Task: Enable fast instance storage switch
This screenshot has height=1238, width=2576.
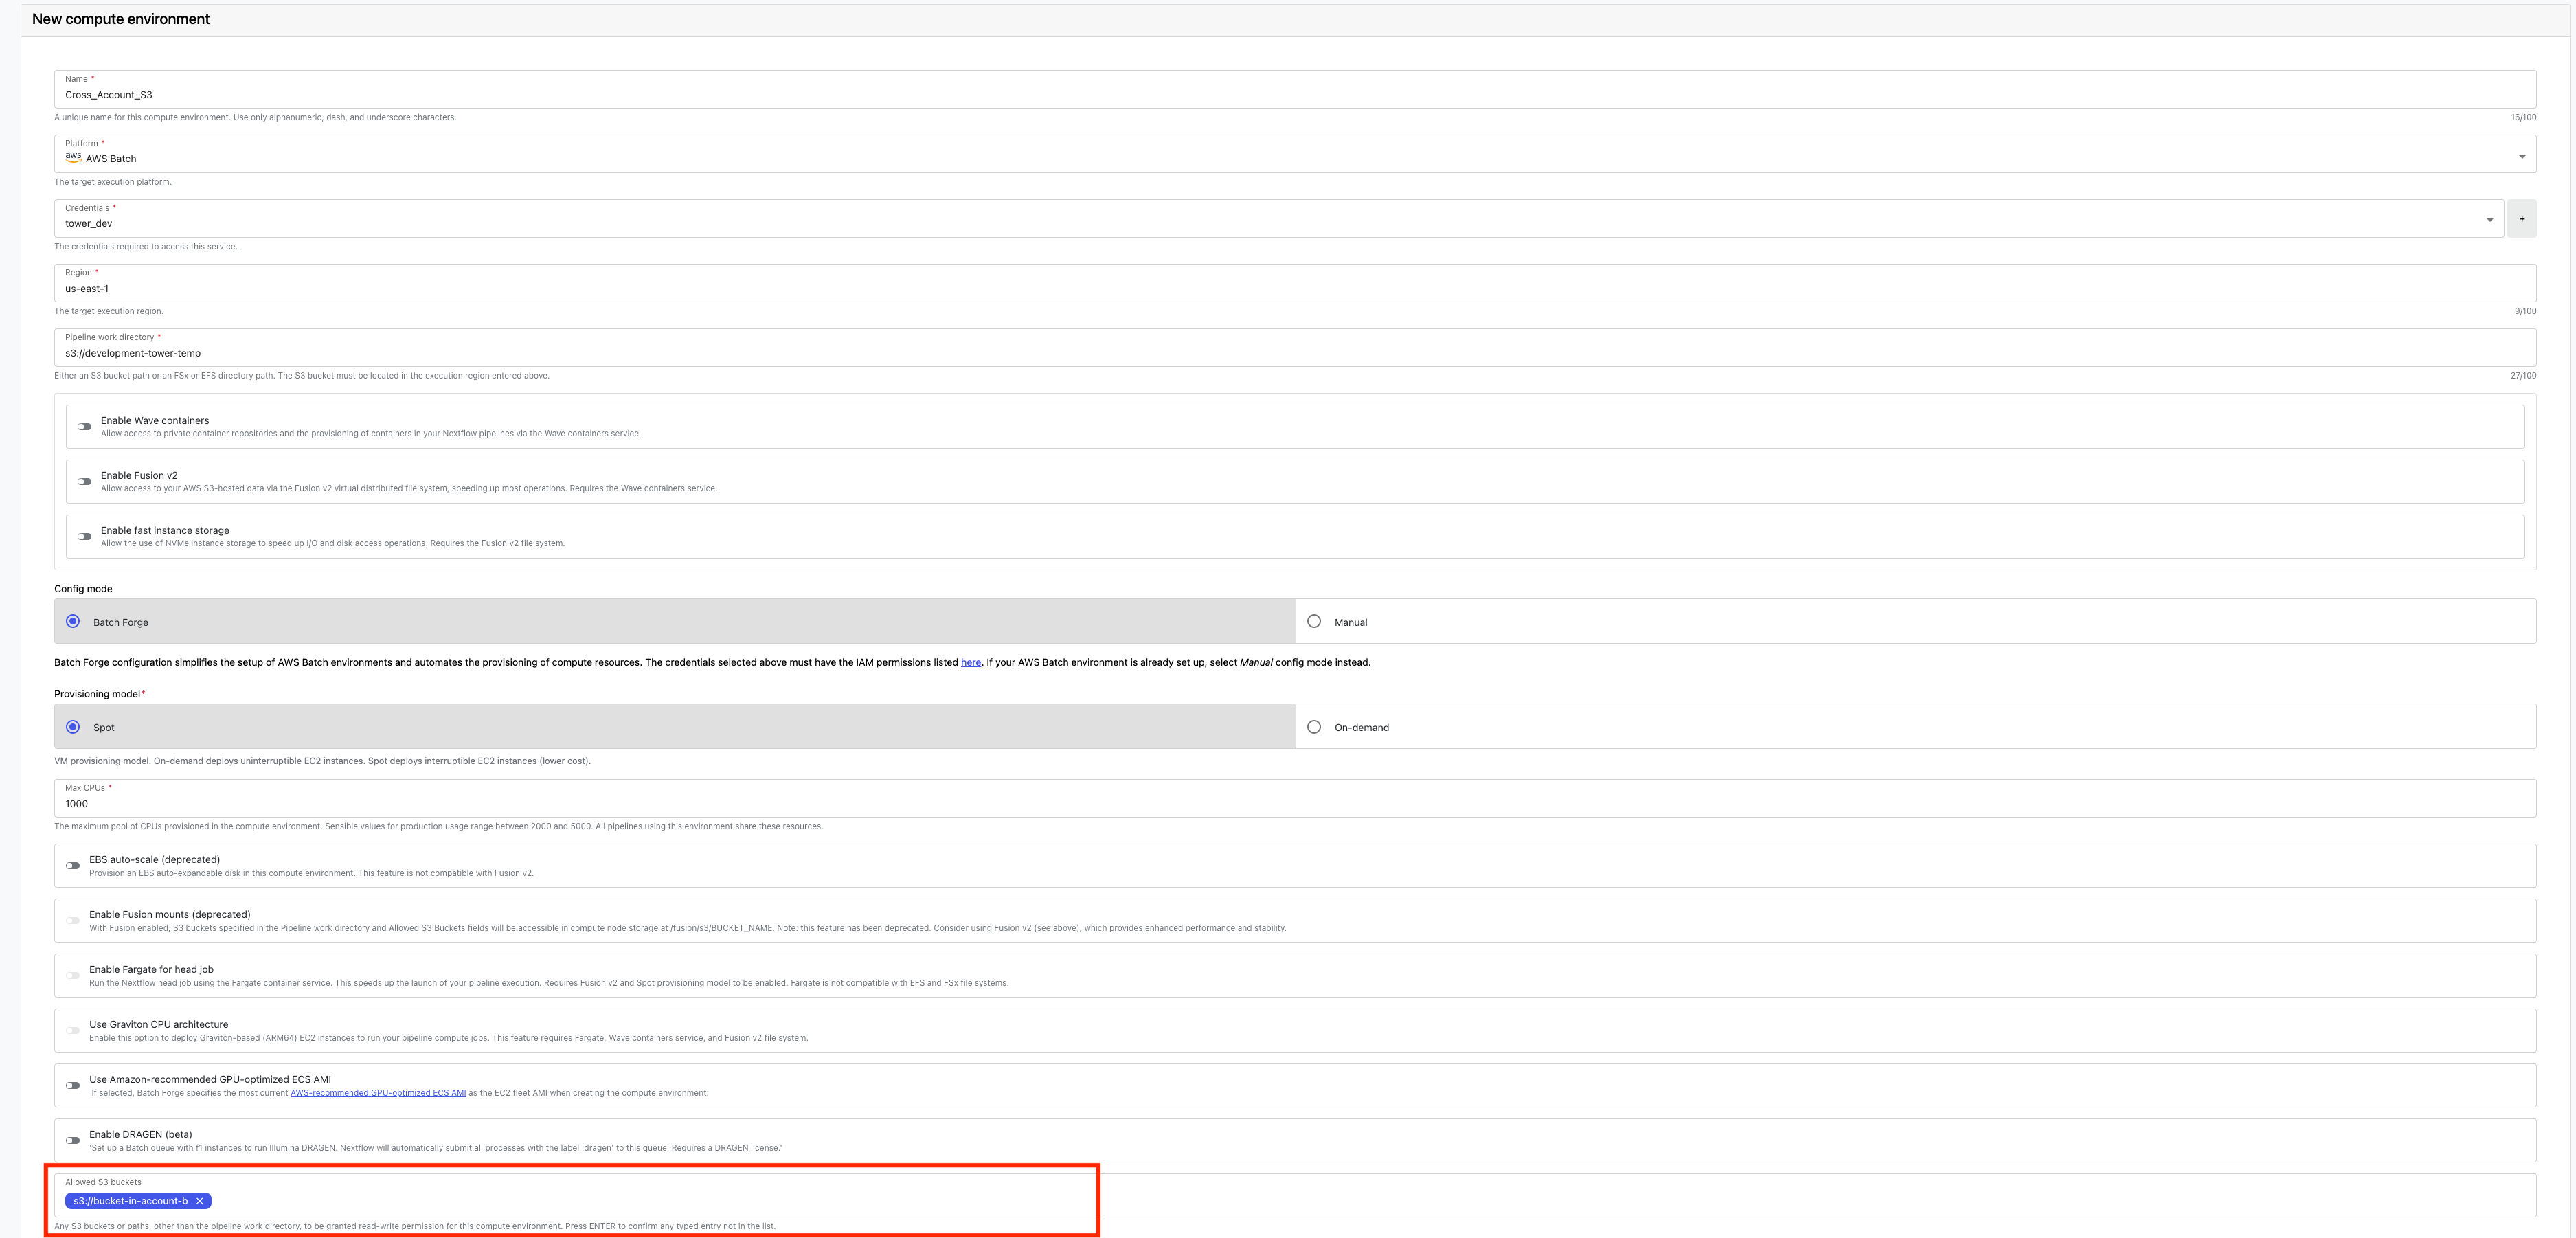Action: tap(85, 537)
